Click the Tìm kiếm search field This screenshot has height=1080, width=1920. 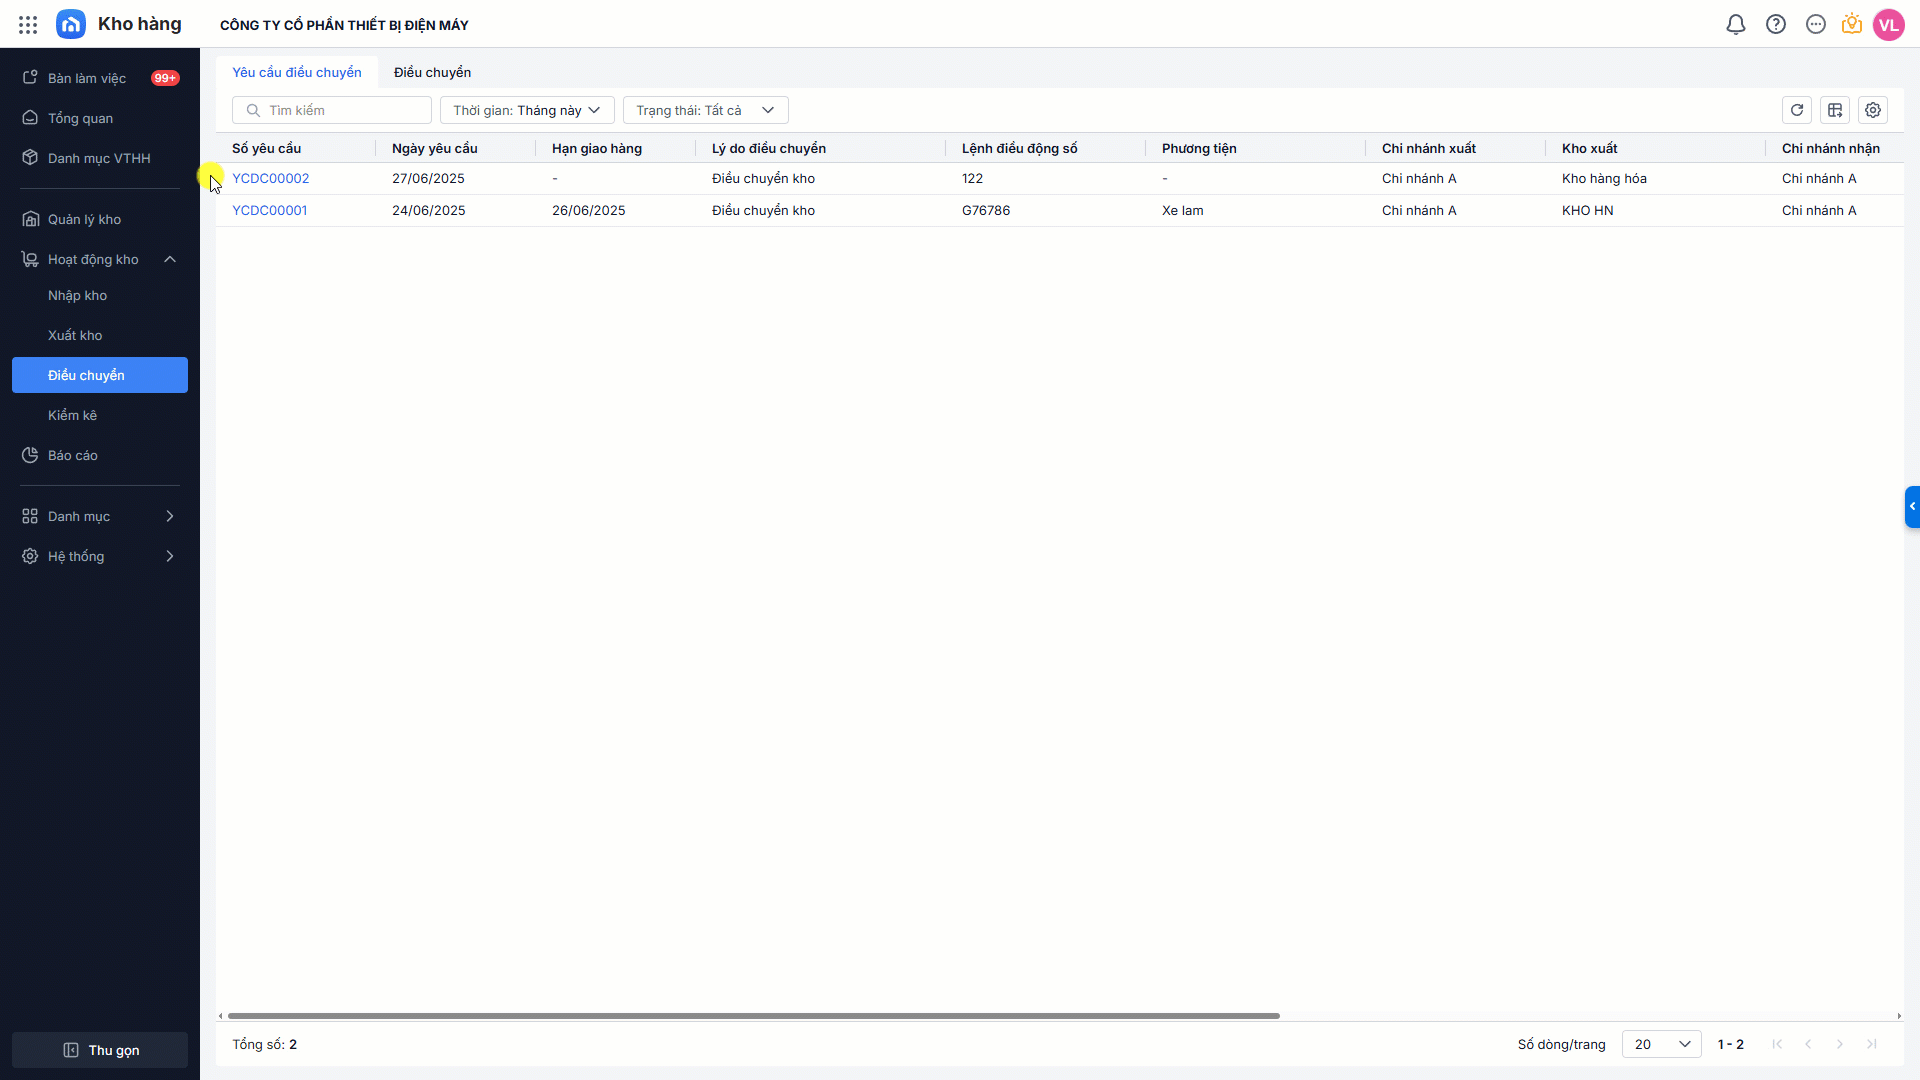coord(340,110)
